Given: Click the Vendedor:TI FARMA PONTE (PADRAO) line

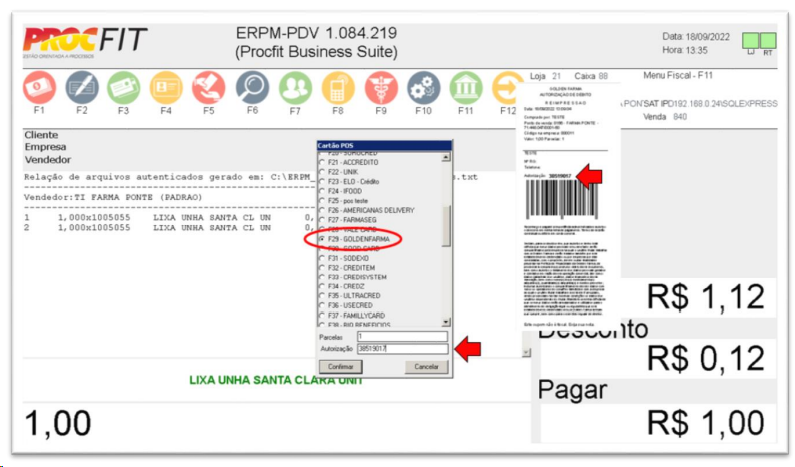Looking at the screenshot, I should [113, 197].
